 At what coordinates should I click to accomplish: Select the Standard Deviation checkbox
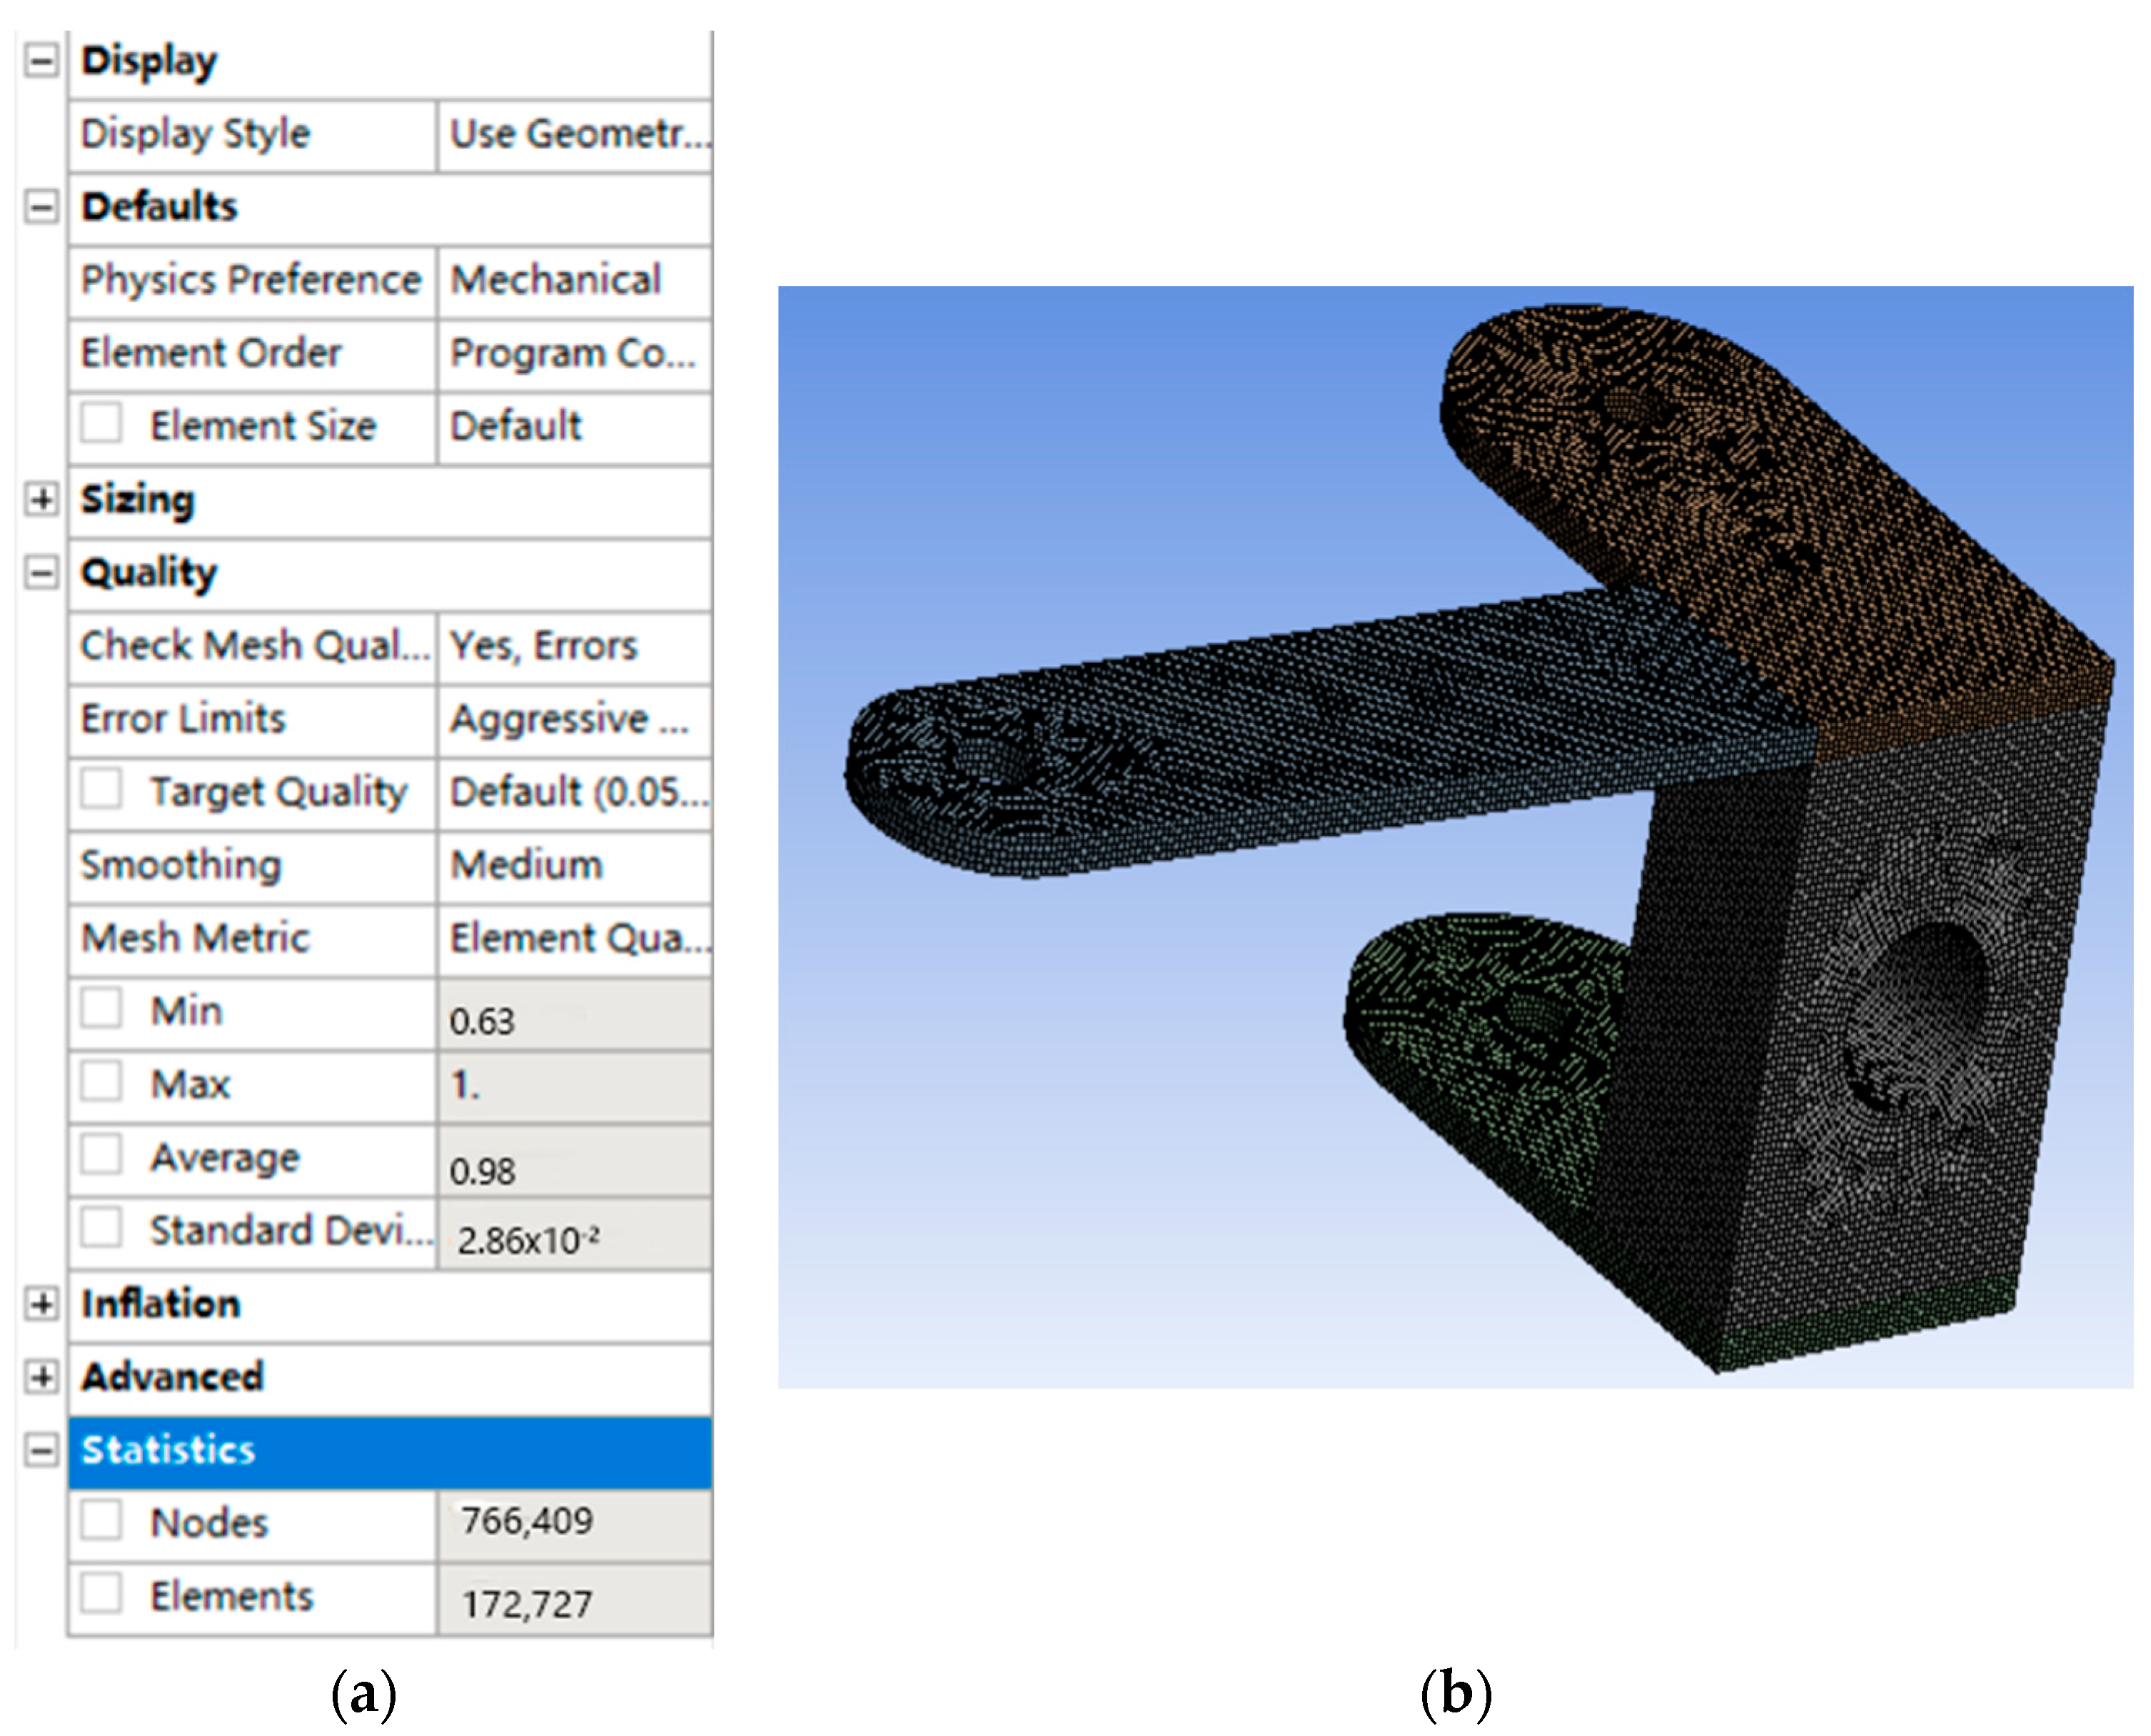tap(102, 1228)
